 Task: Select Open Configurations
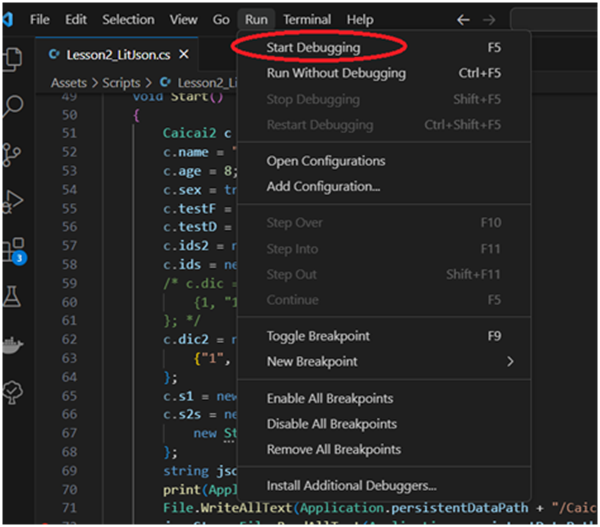pyautogui.click(x=384, y=161)
